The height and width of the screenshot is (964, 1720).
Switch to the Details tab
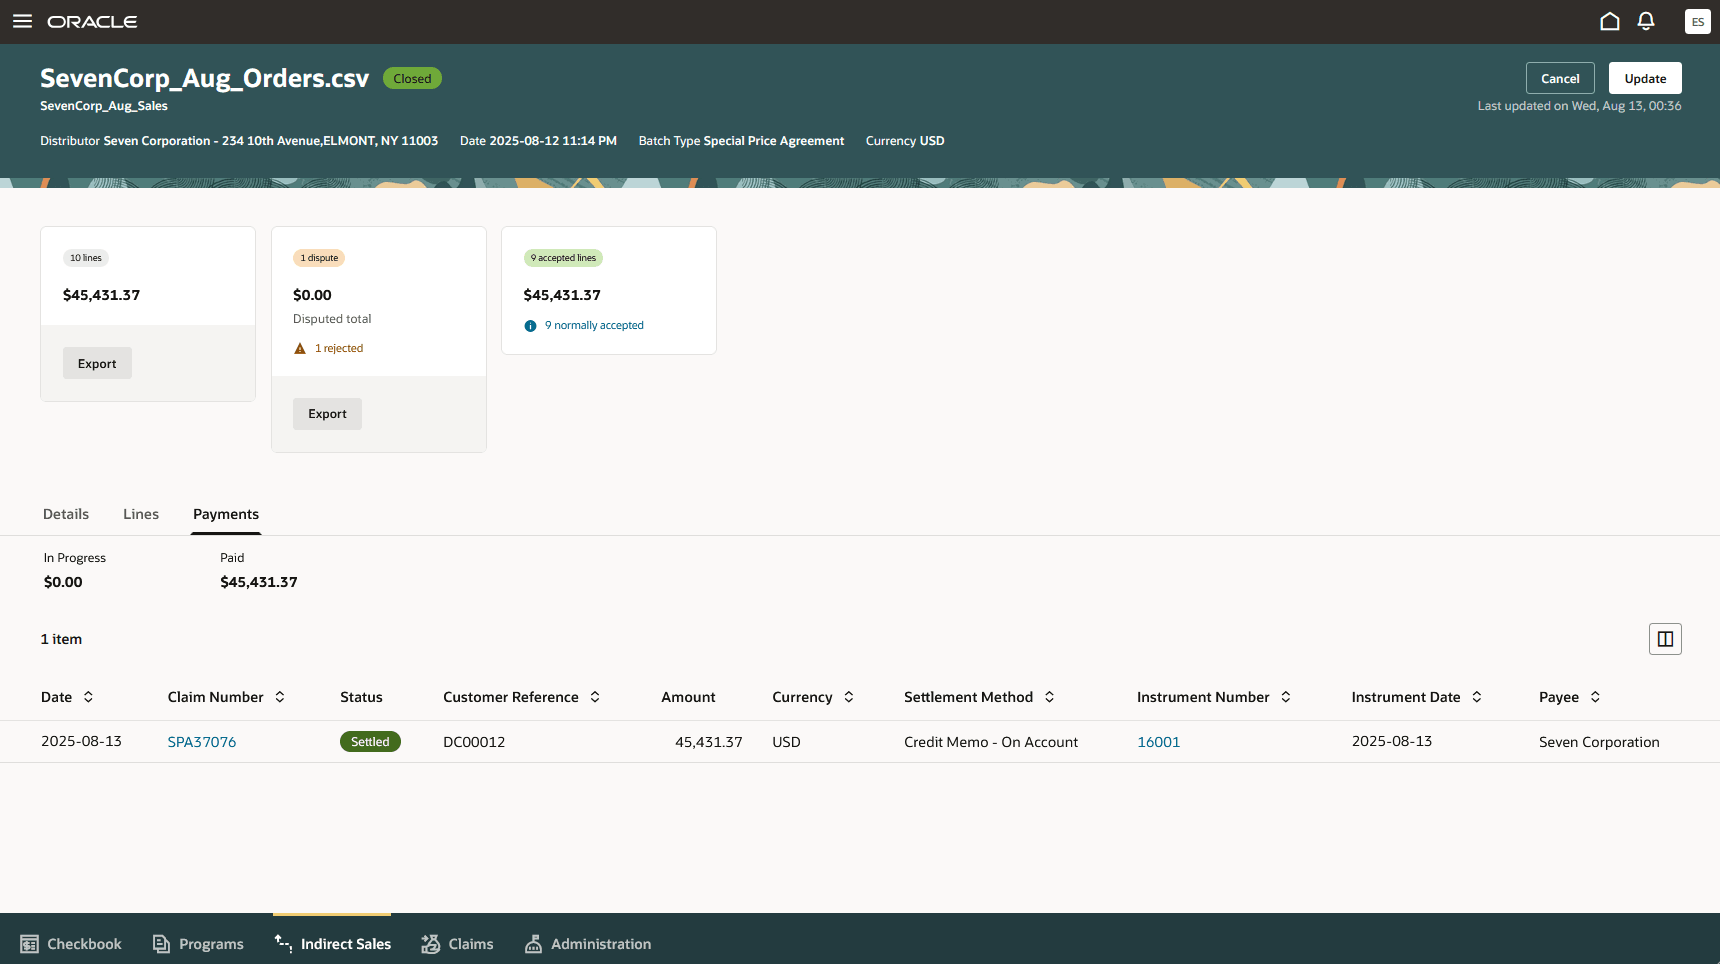[x=66, y=514]
